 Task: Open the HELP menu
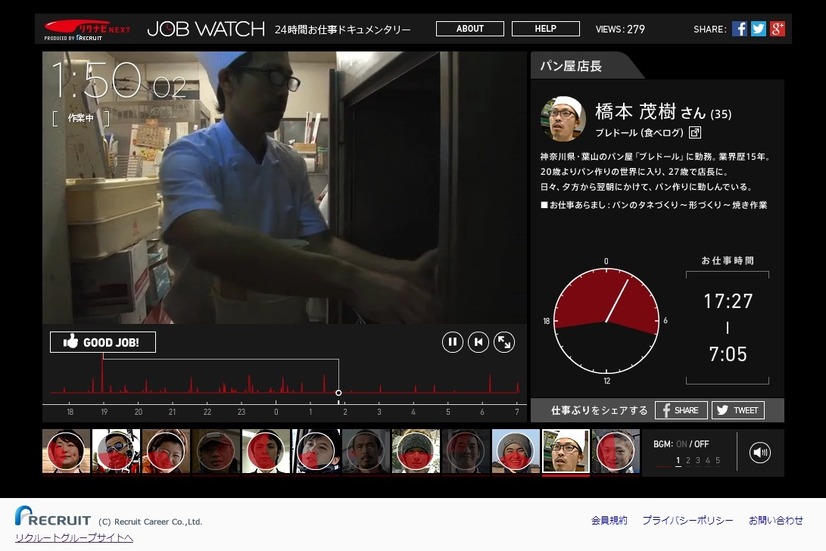(546, 29)
